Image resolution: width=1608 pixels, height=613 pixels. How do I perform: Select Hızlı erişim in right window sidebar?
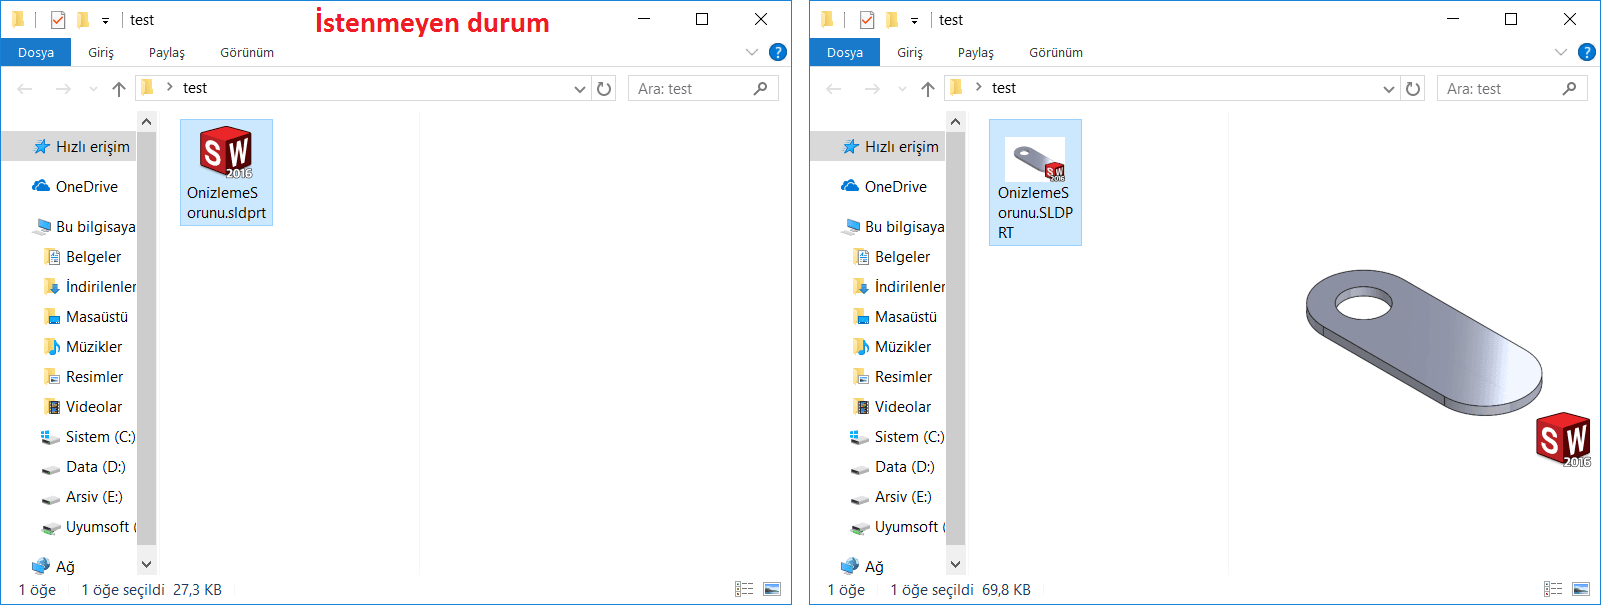[889, 147]
